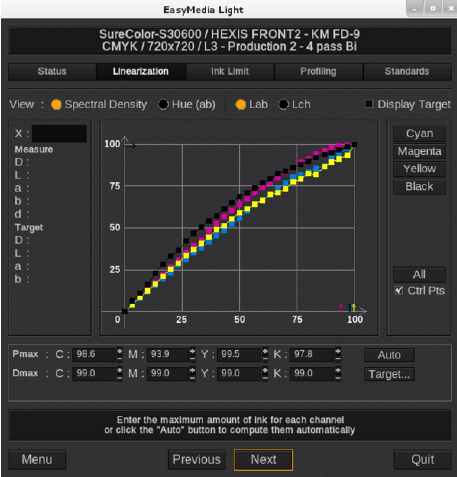Uncheck the Ctrl Pts checkbox
The image size is (457, 477).
[399, 290]
